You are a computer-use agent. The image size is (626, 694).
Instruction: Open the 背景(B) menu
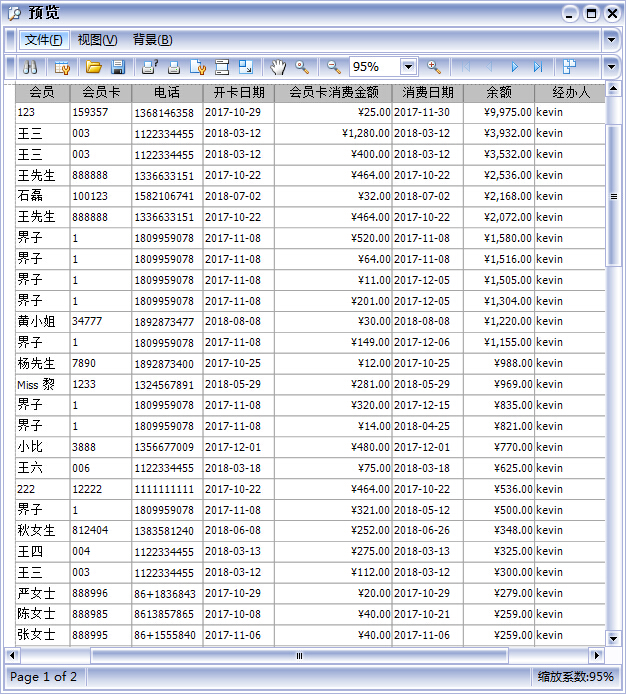pos(152,40)
